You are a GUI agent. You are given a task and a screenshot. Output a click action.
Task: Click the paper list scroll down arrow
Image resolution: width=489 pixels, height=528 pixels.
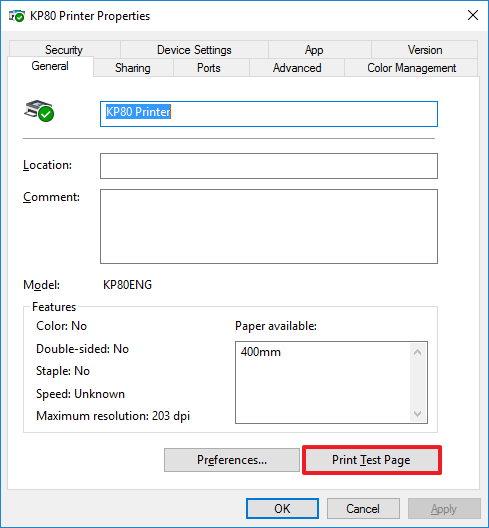coord(418,414)
